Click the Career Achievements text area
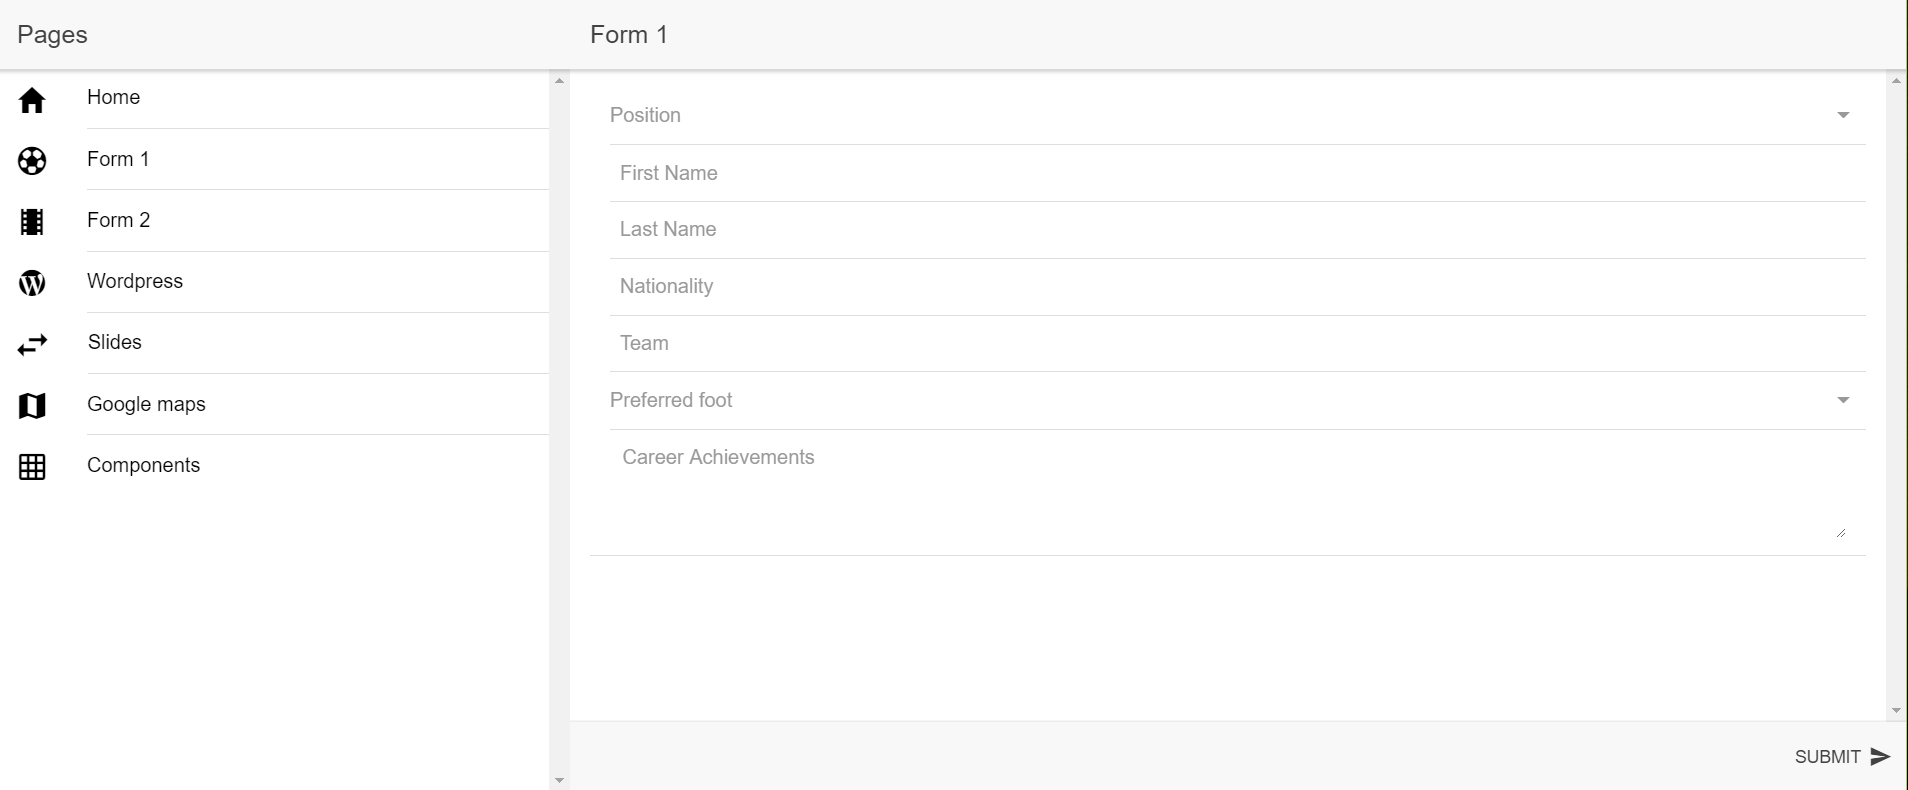 [x=1229, y=490]
